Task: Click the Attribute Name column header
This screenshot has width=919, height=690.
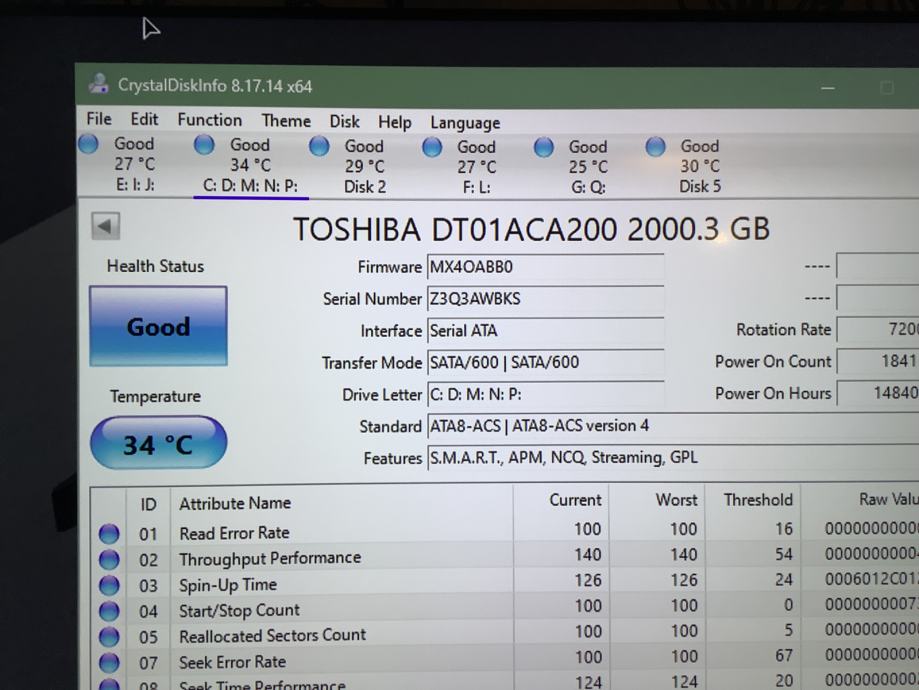Action: pyautogui.click(x=235, y=503)
